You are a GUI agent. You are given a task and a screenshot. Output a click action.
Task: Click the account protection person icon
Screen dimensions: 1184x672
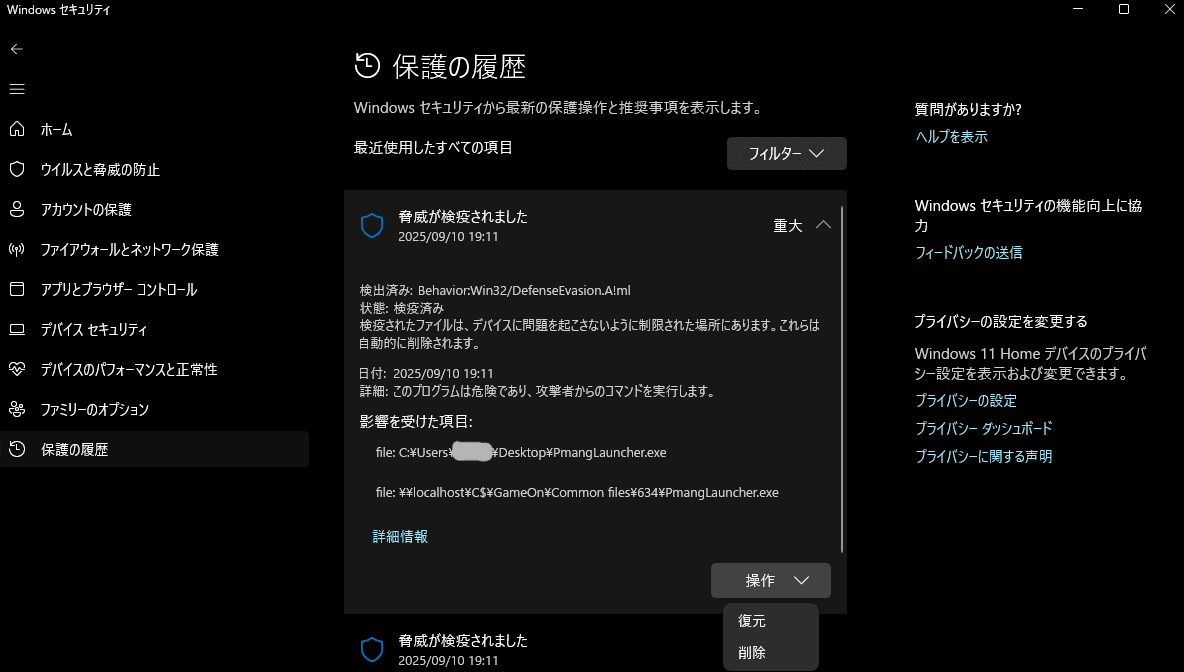(x=17, y=209)
